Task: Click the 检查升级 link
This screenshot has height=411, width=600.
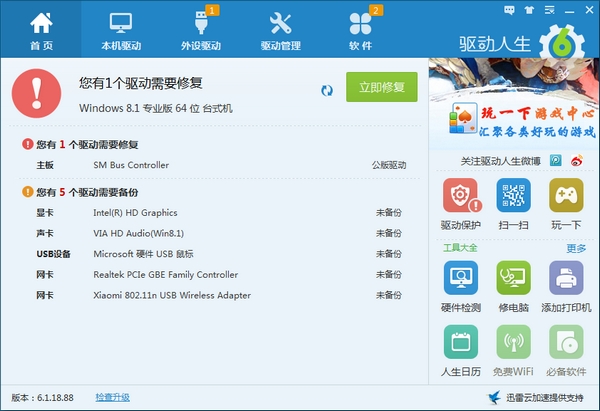Action: pos(112,397)
